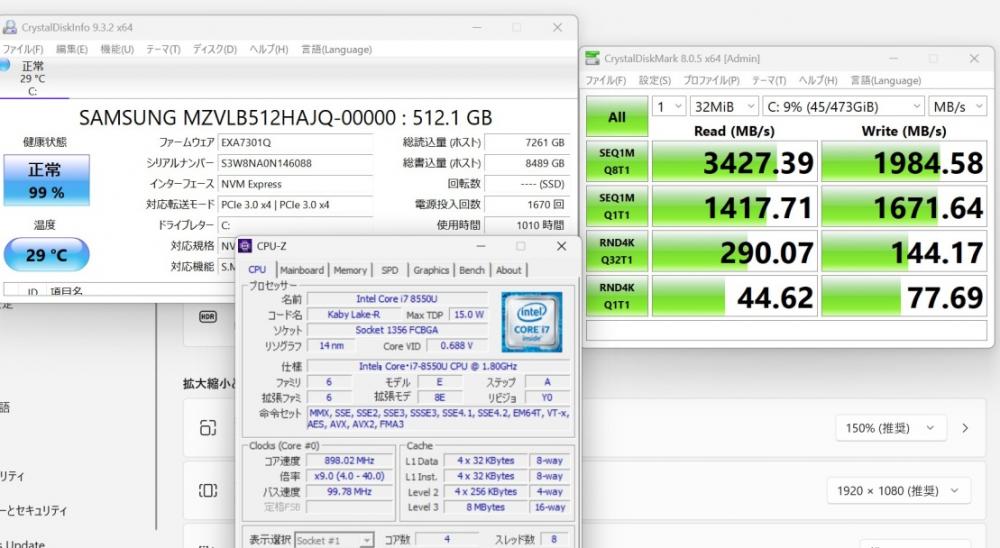Viewport: 1000px width, 548px height.
Task: Run the RND4K Q32T1 test
Action: coord(617,251)
